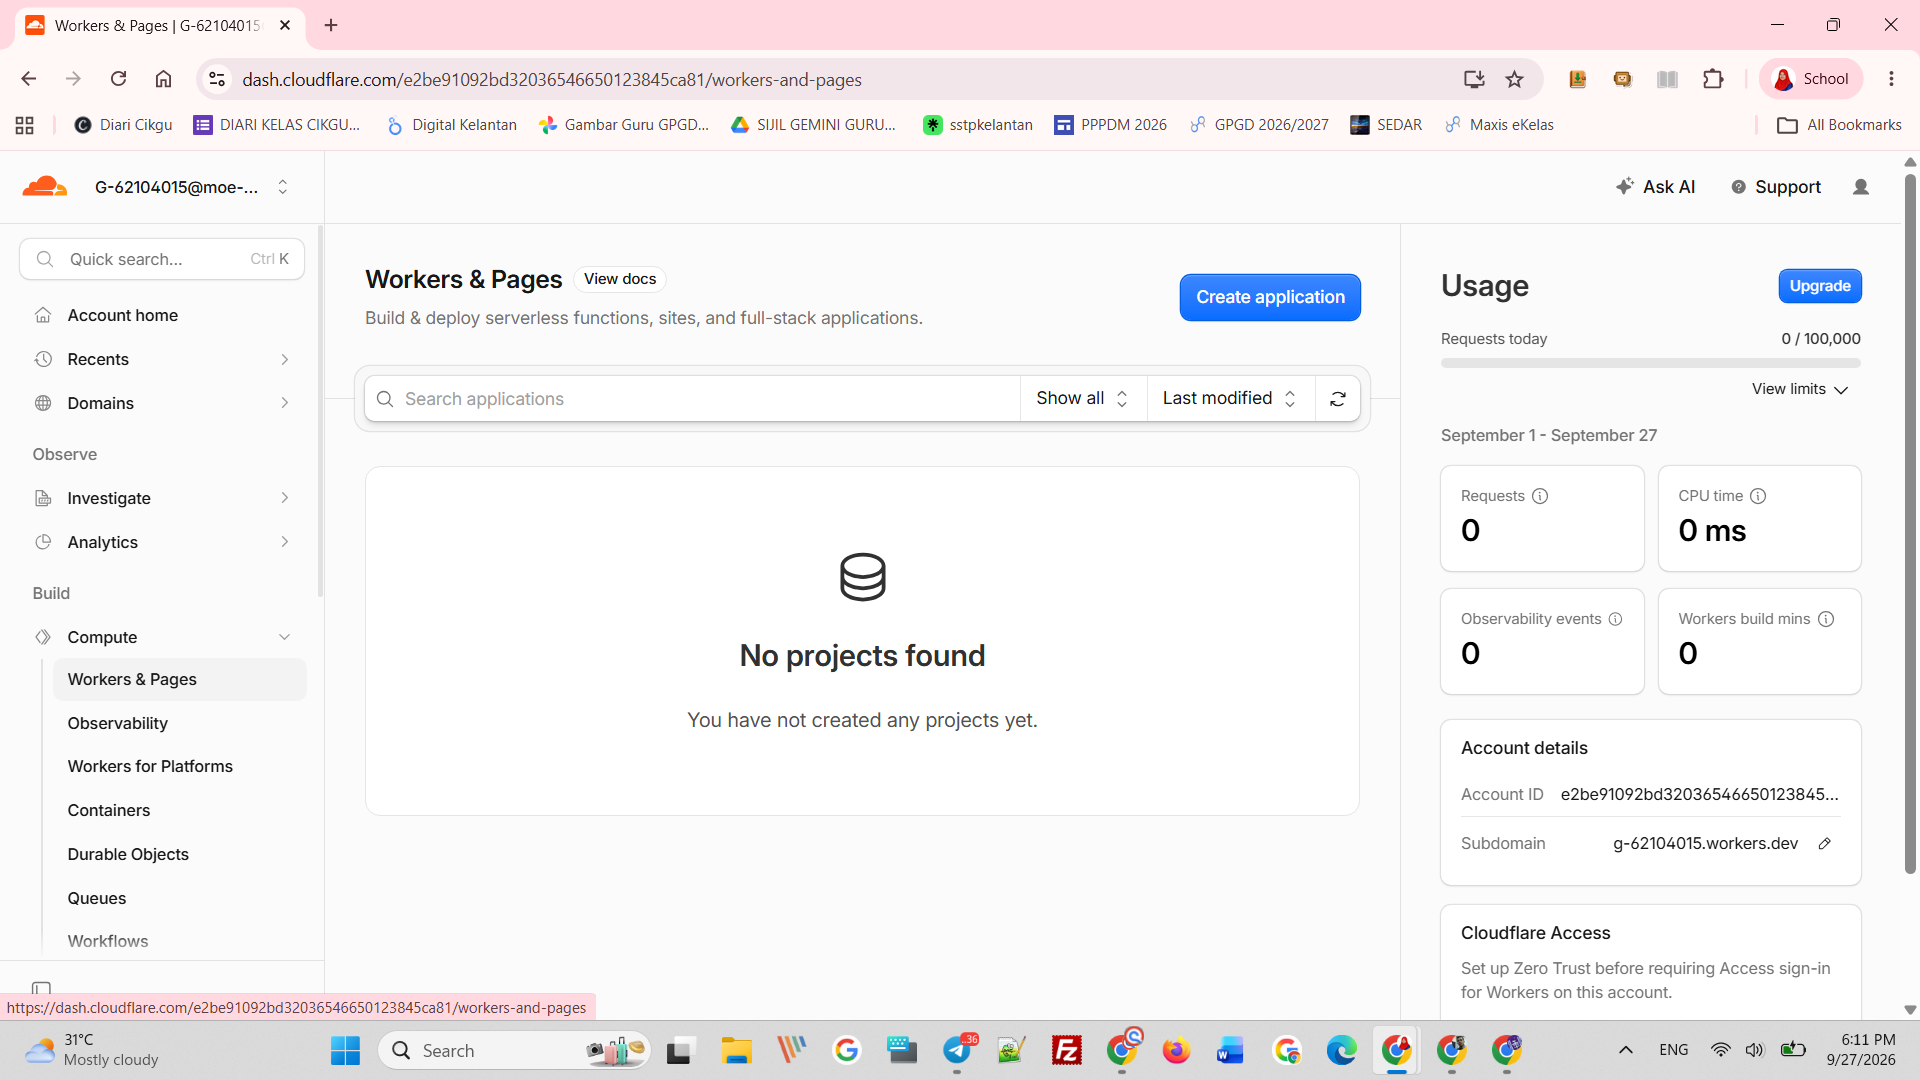Open Microsoft Word from taskbar
The height and width of the screenshot is (1080, 1920).
(x=1230, y=1050)
